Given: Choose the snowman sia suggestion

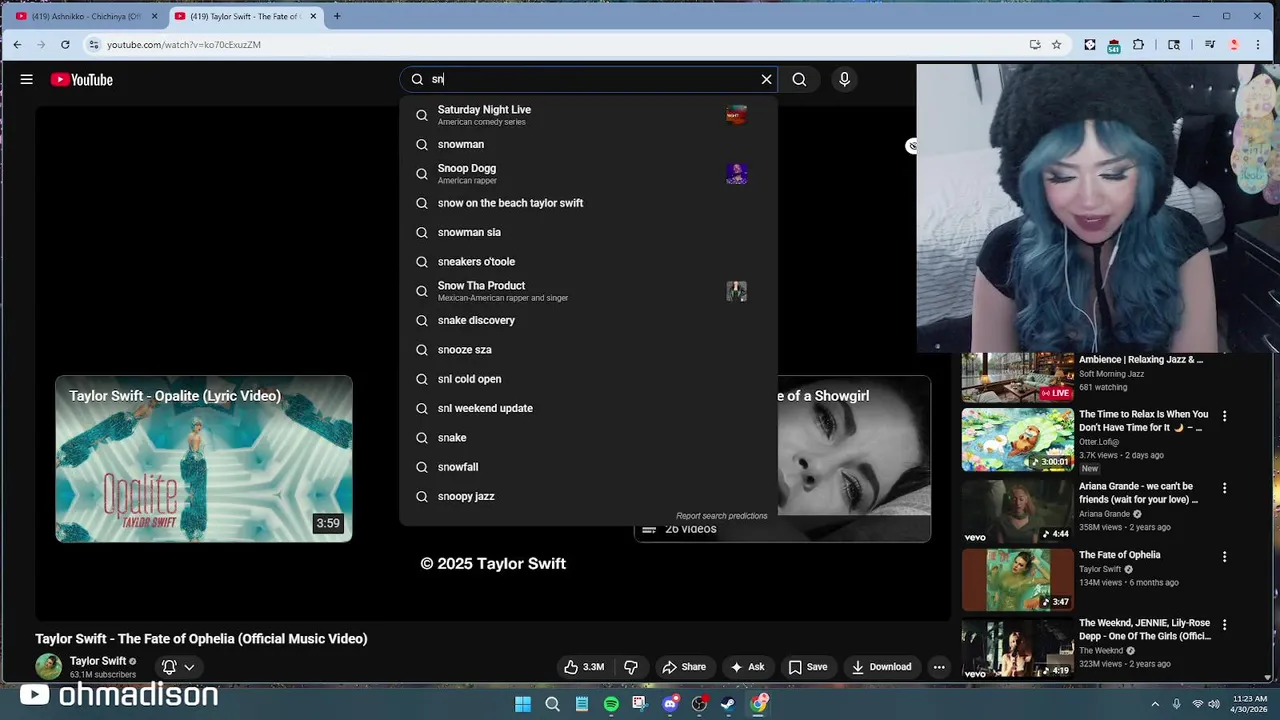Looking at the screenshot, I should [x=588, y=232].
